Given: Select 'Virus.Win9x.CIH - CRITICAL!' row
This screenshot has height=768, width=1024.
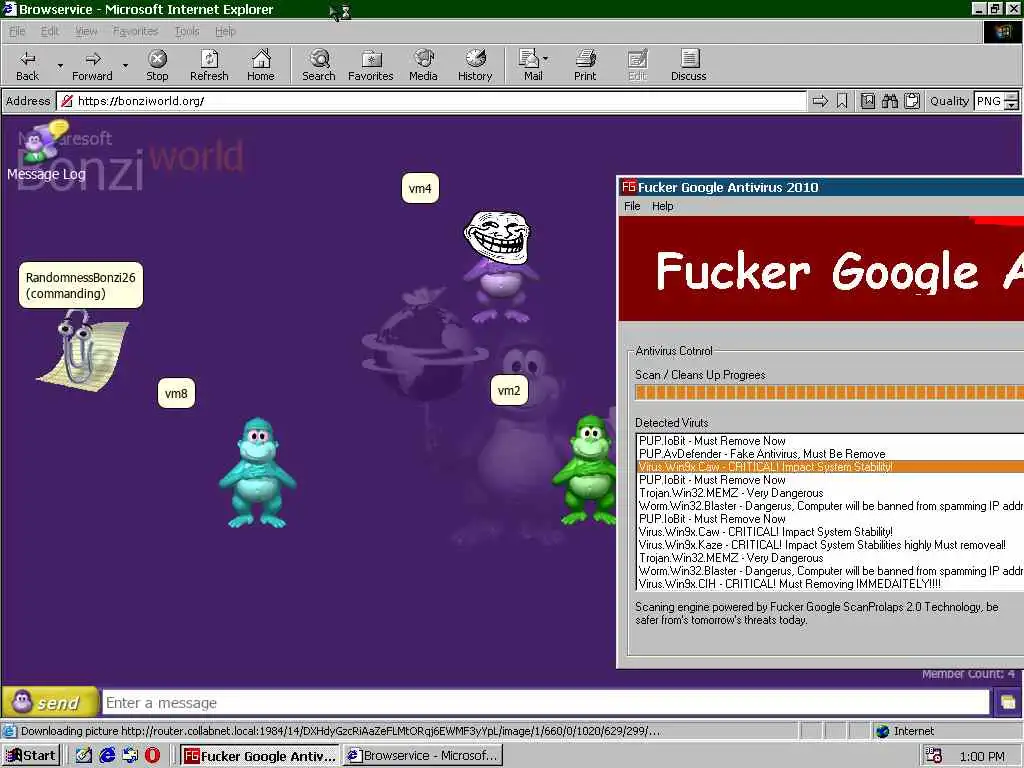Looking at the screenshot, I should (x=831, y=584).
